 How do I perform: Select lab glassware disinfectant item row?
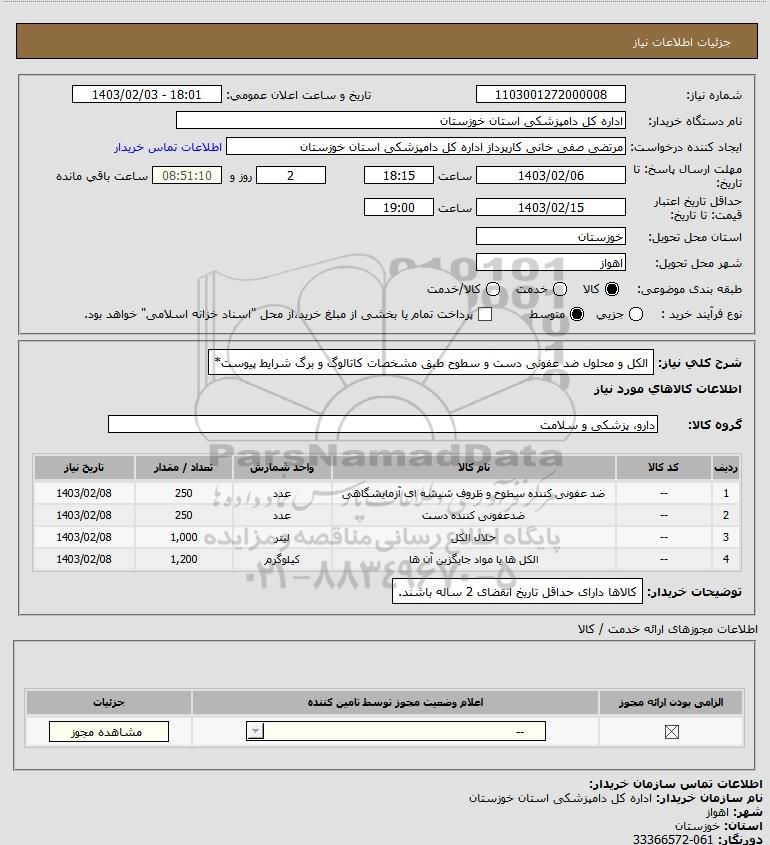pos(387,493)
